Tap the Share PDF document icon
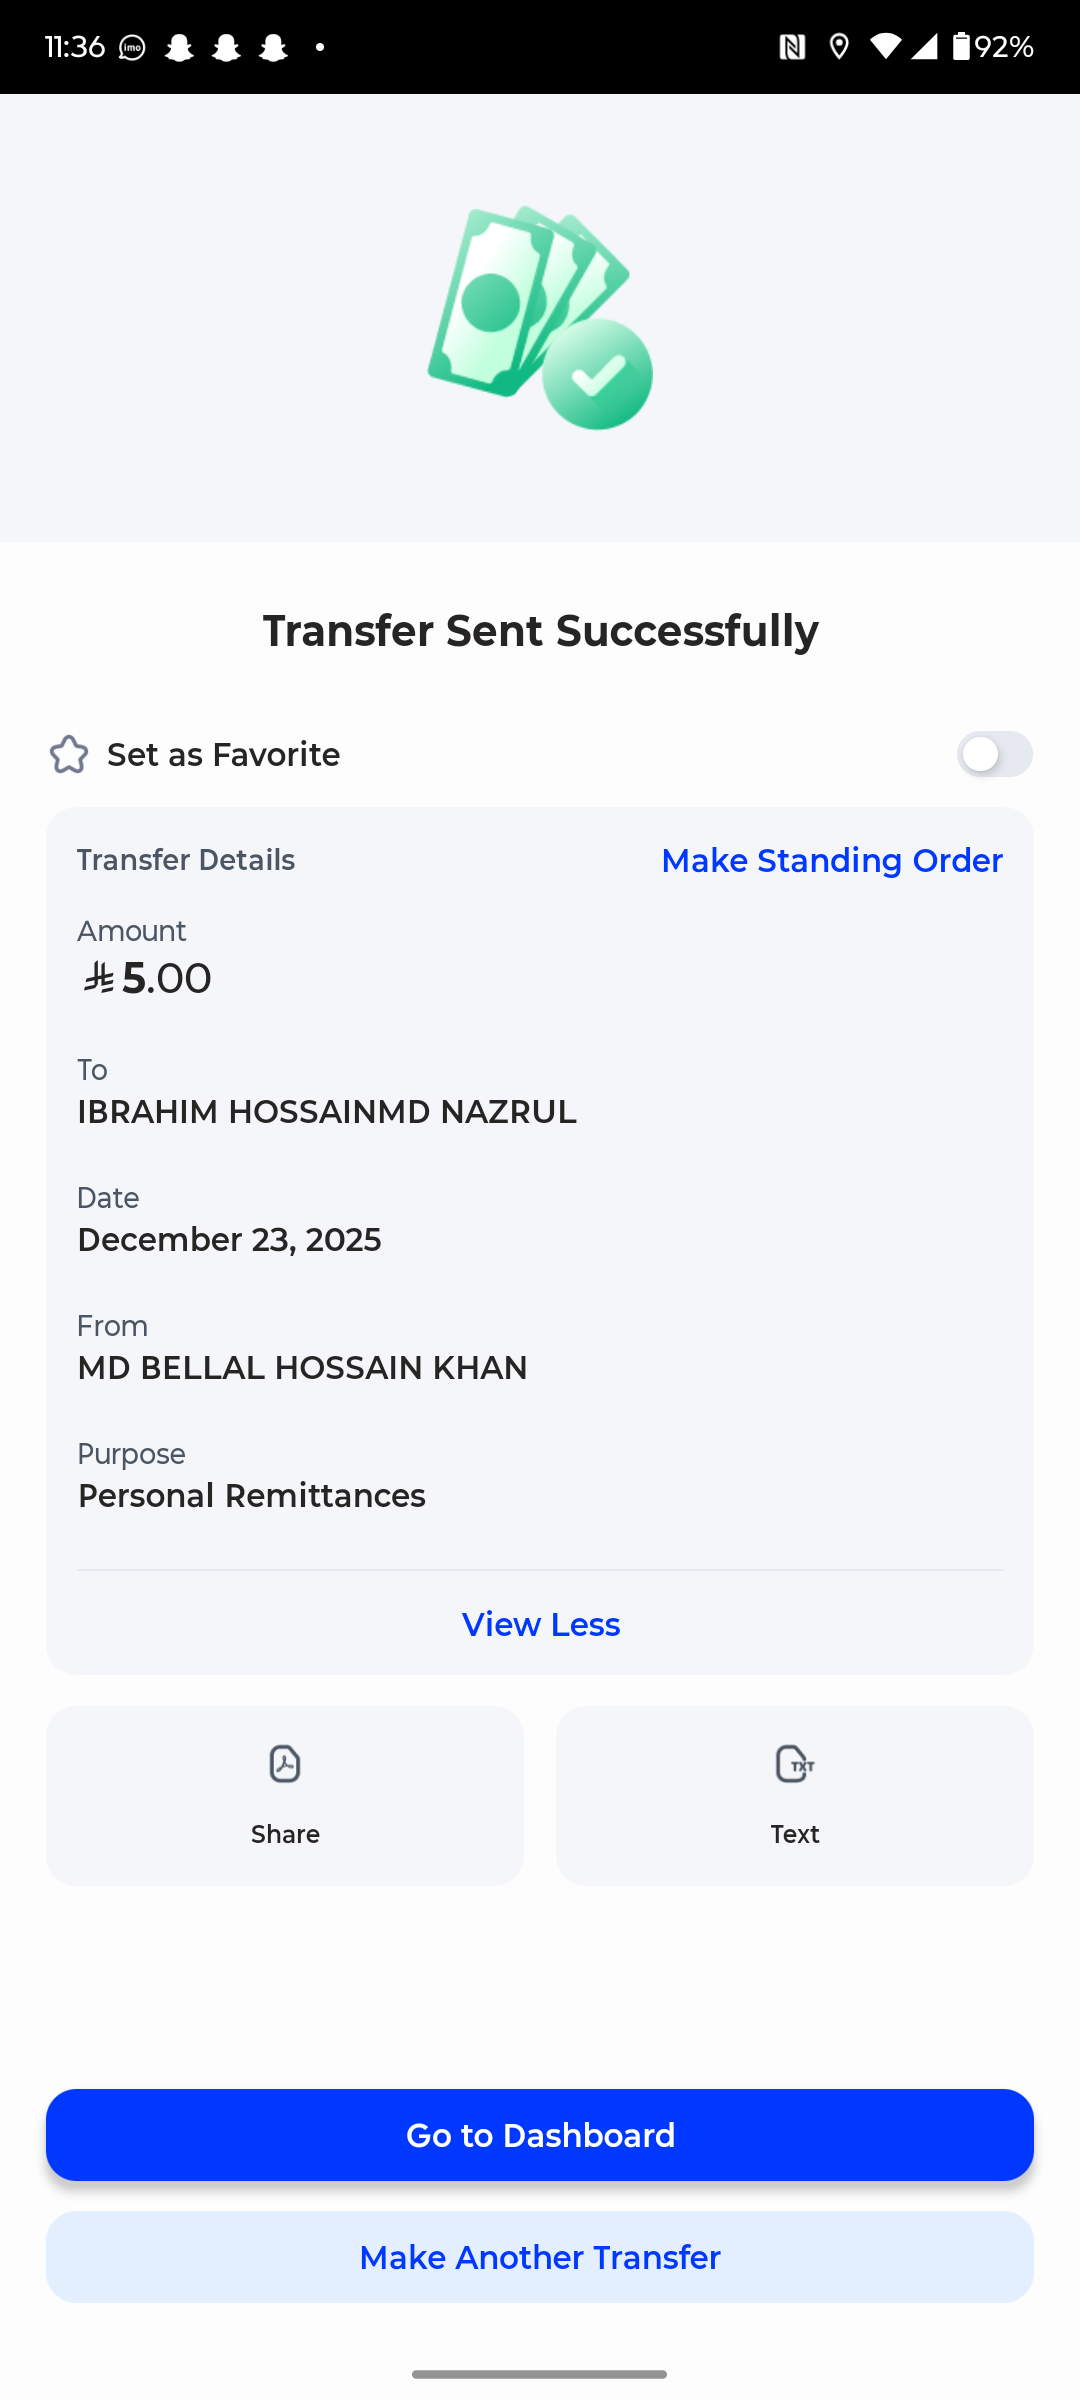This screenshot has width=1080, height=2400. click(x=285, y=1764)
